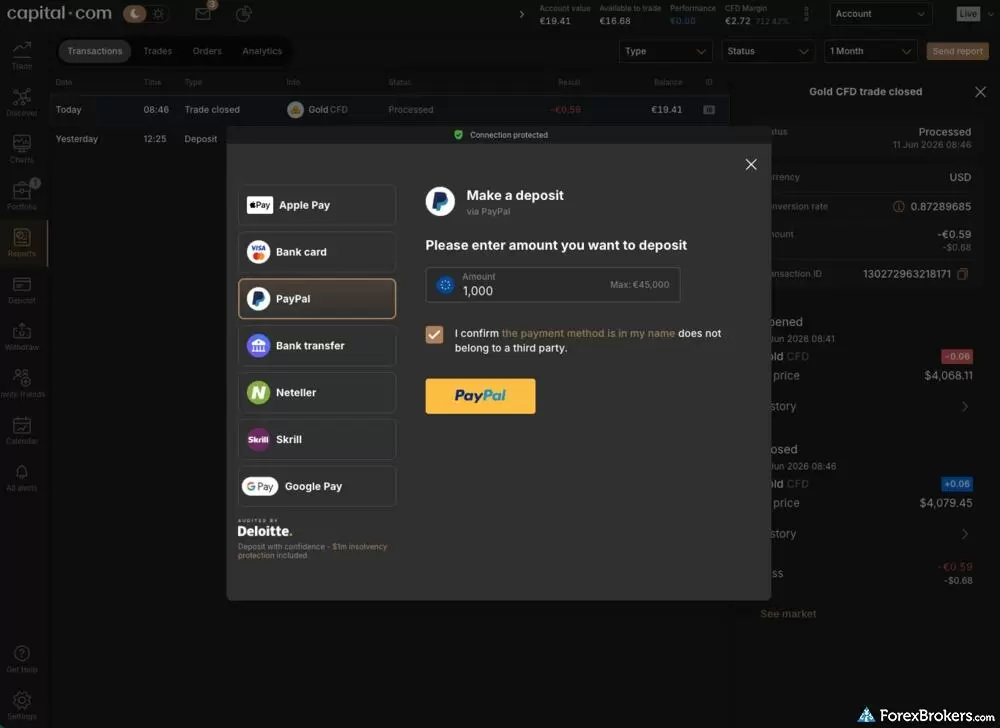
Task: Open the Deposit section in the sidebar
Action: coord(22,290)
